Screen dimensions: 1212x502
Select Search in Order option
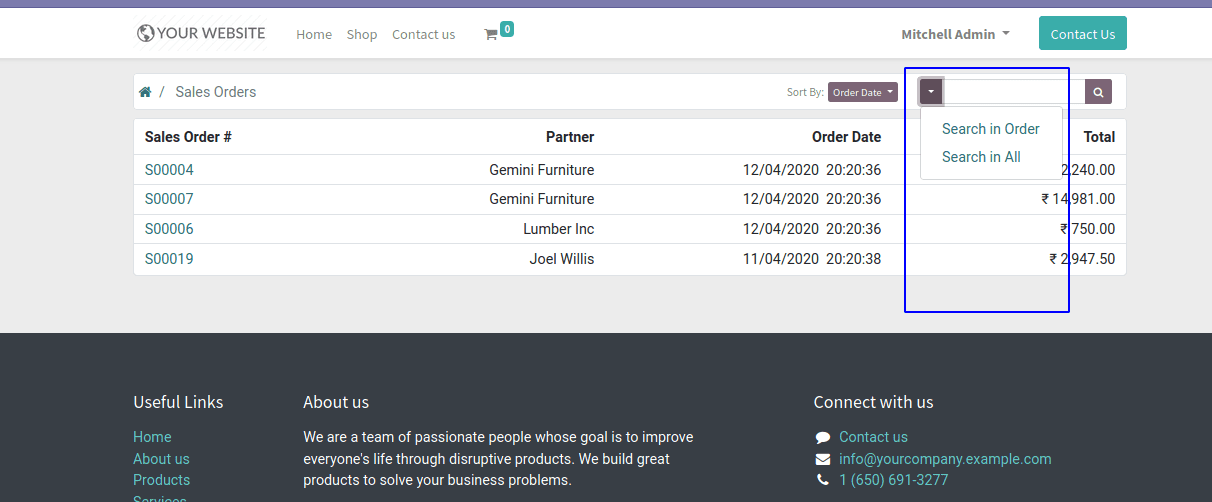pos(990,129)
